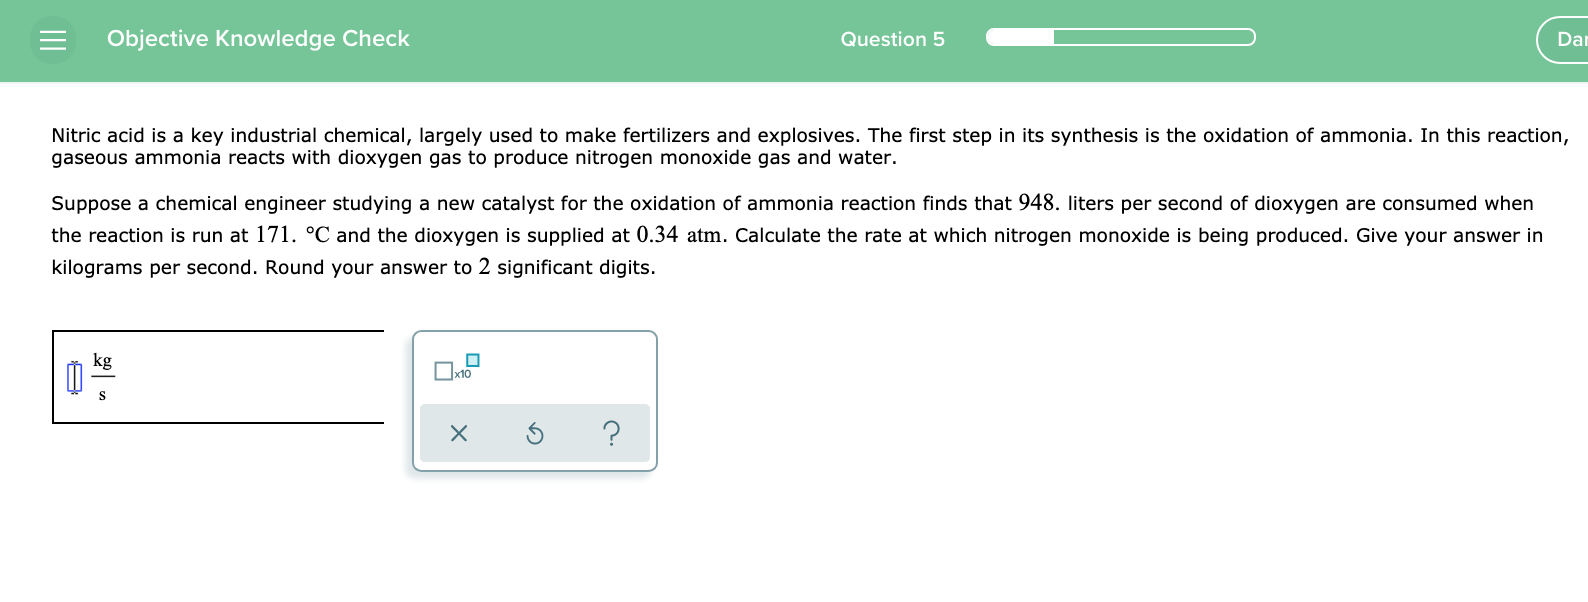
Task: Clear your answer with the X icon
Action: [458, 432]
